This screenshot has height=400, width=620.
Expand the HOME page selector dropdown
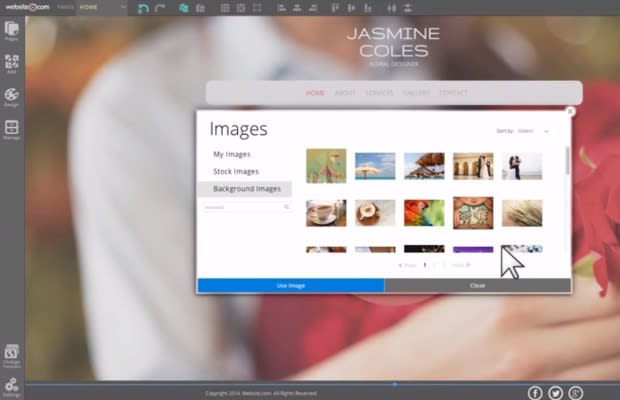[x=103, y=7]
